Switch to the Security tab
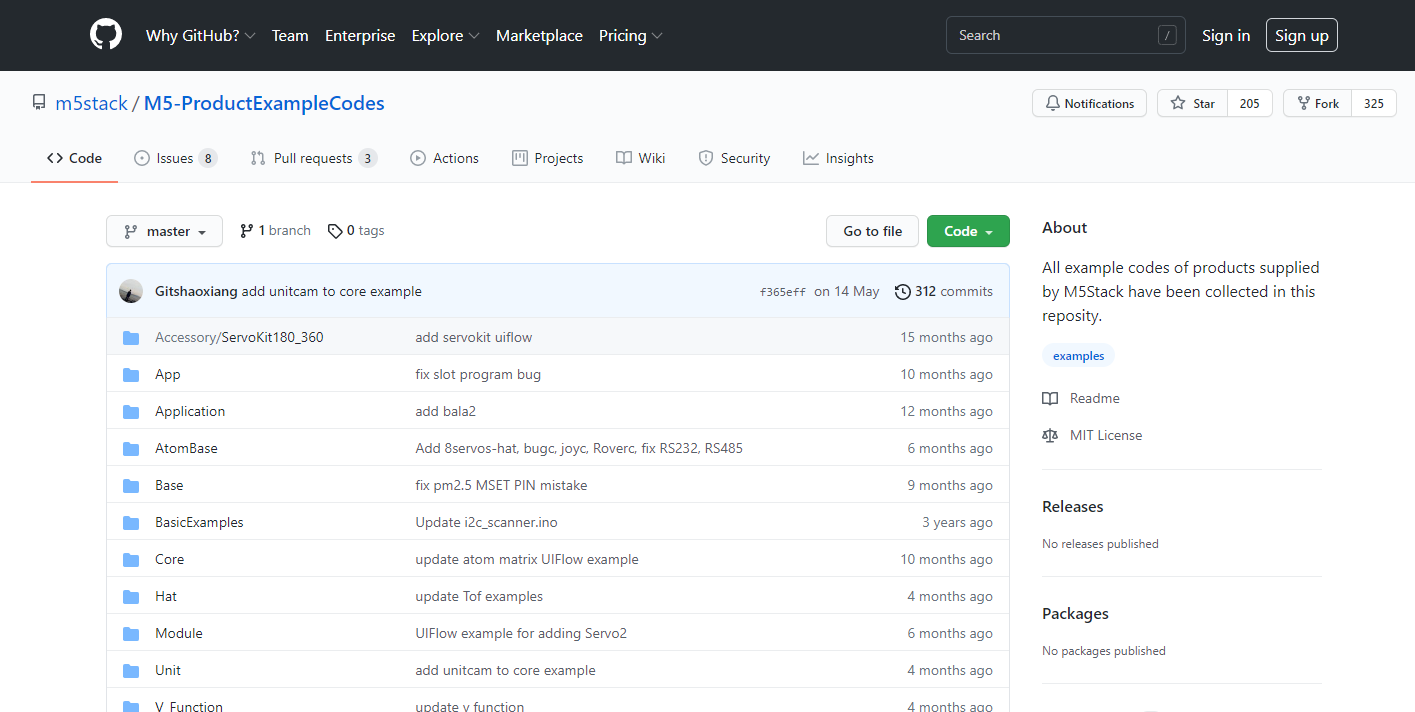 pyautogui.click(x=734, y=158)
